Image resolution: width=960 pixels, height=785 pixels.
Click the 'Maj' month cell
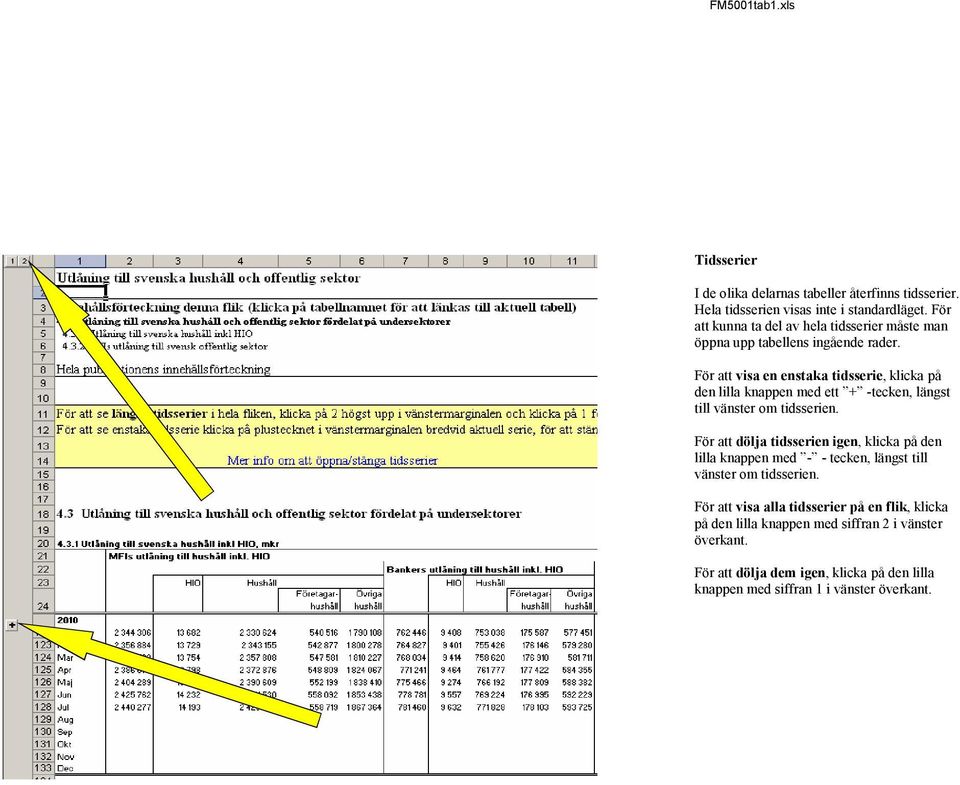[x=64, y=682]
